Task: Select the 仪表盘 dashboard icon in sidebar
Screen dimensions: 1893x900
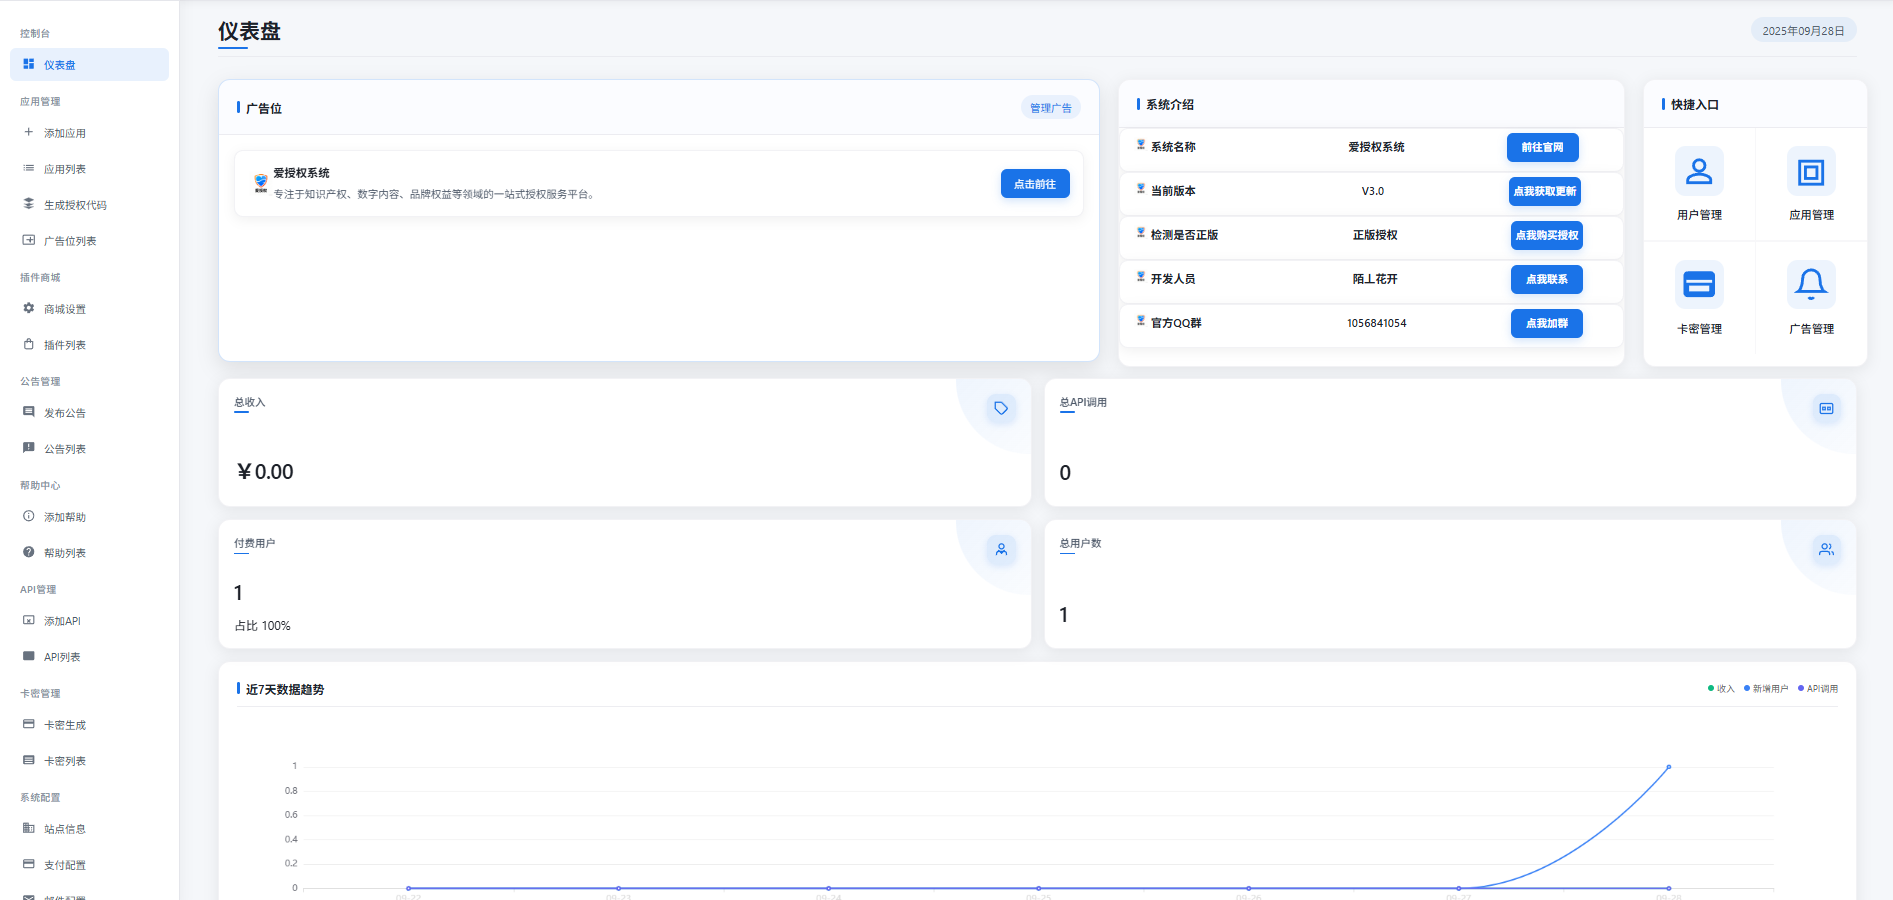Action: 28,64
